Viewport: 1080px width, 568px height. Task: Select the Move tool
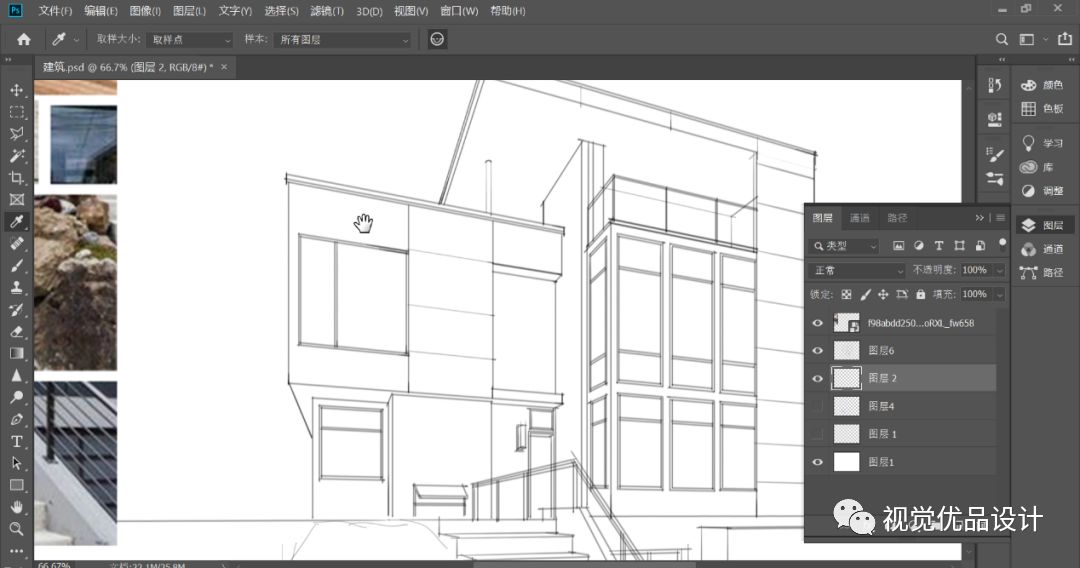click(17, 90)
